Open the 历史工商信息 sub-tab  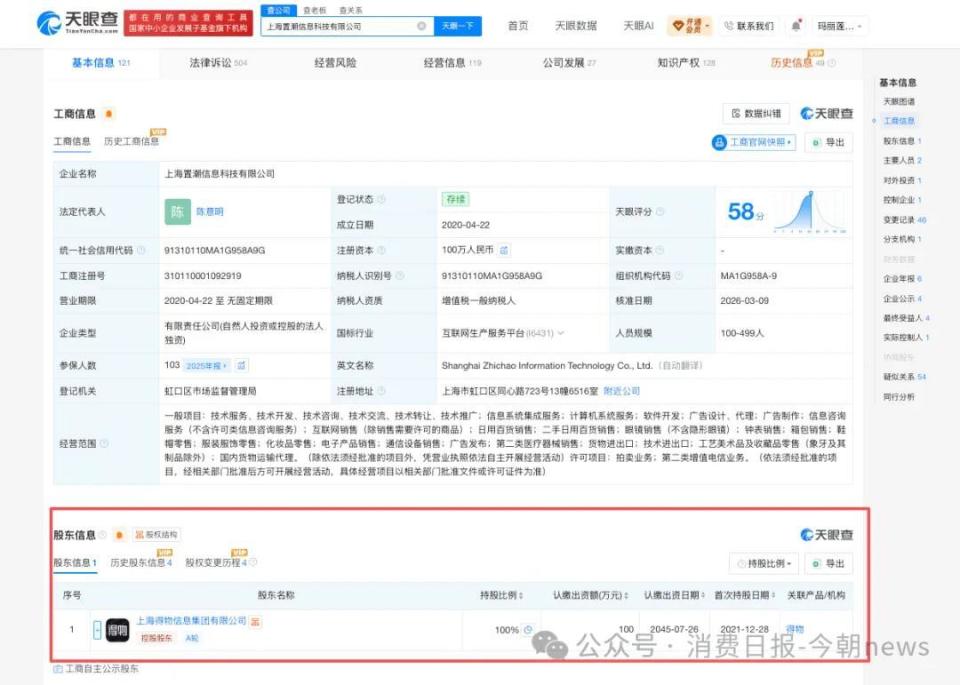point(132,141)
